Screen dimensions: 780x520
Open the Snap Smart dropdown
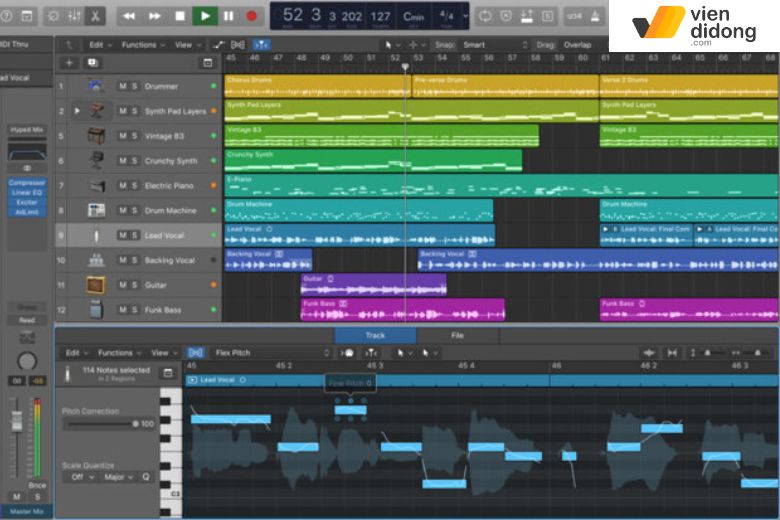pos(495,45)
